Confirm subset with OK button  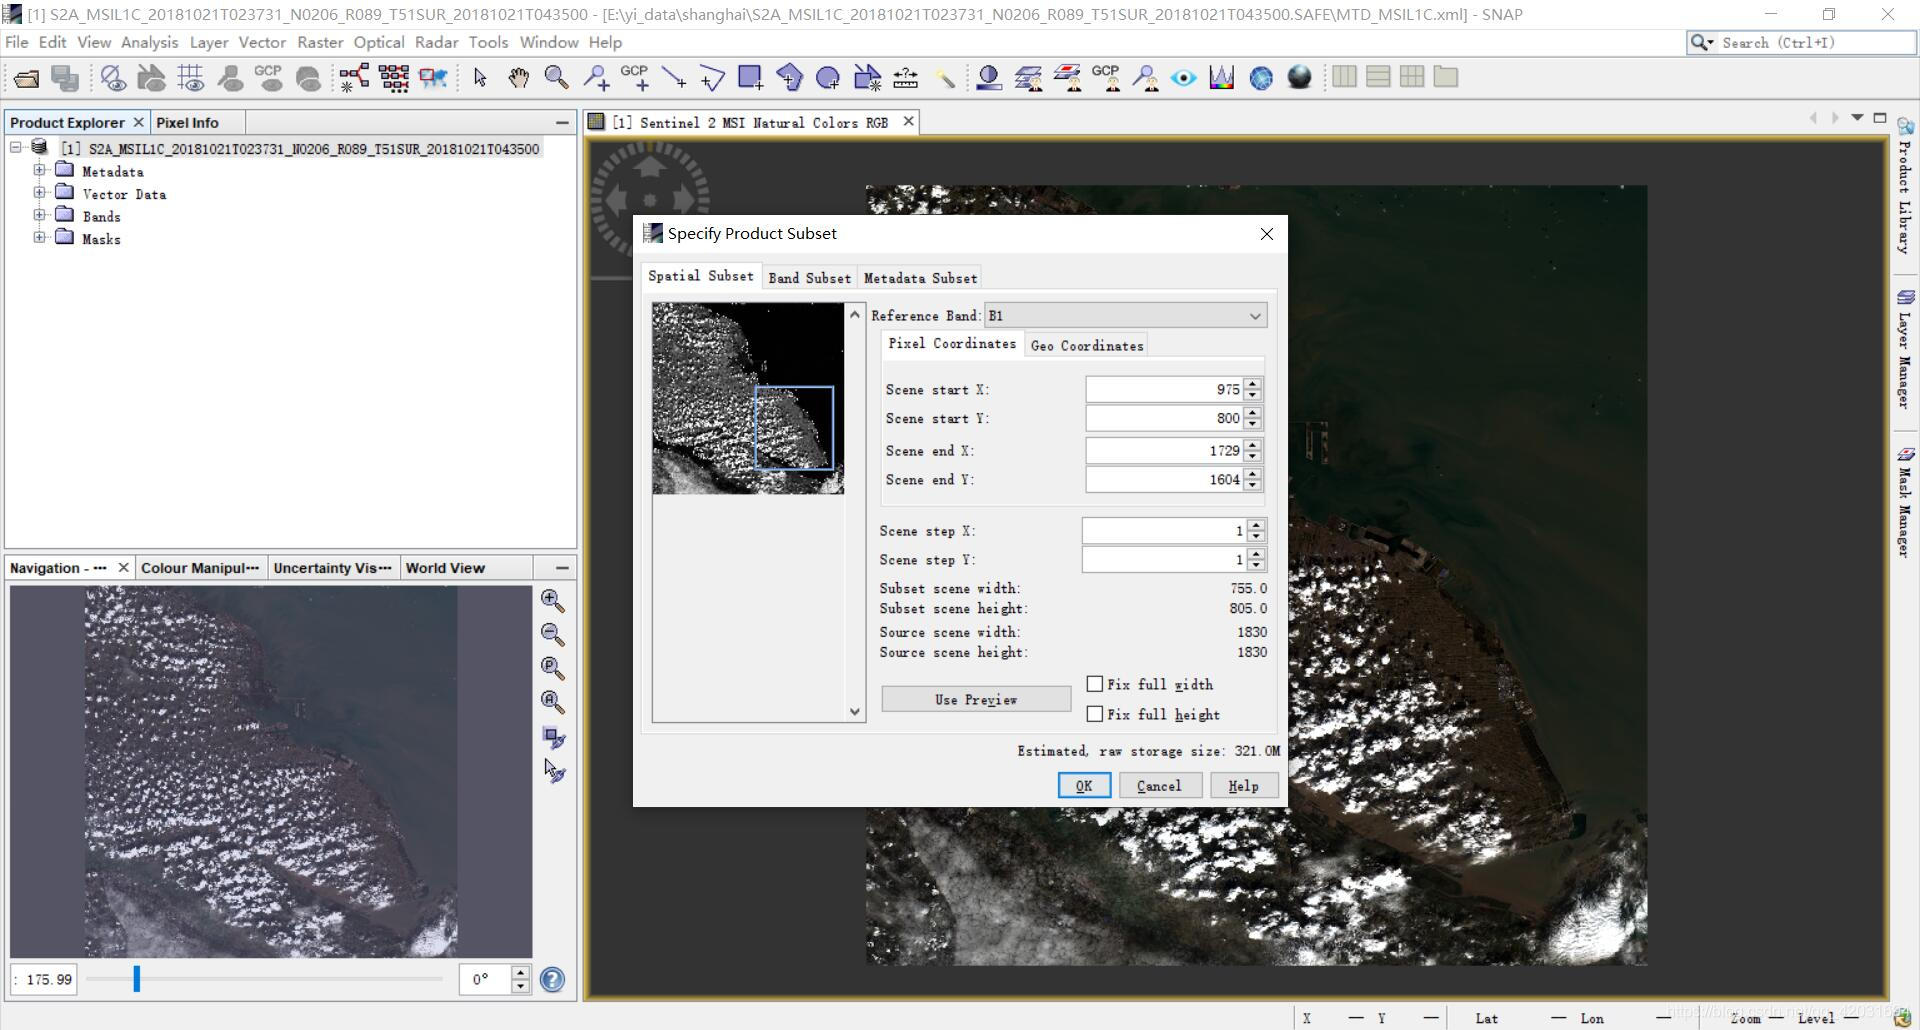point(1084,786)
